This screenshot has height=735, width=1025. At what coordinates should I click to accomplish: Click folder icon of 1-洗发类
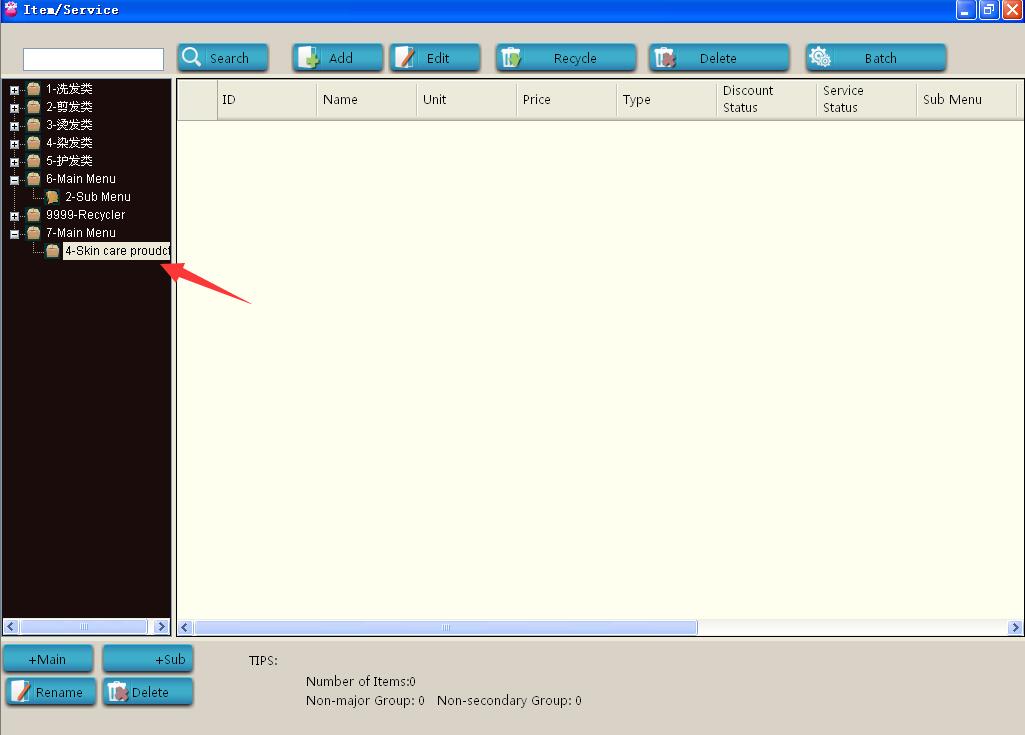pyautogui.click(x=34, y=89)
